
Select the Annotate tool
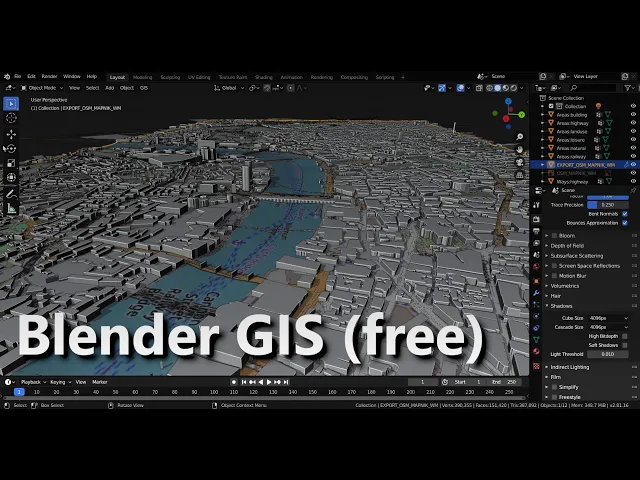11,194
